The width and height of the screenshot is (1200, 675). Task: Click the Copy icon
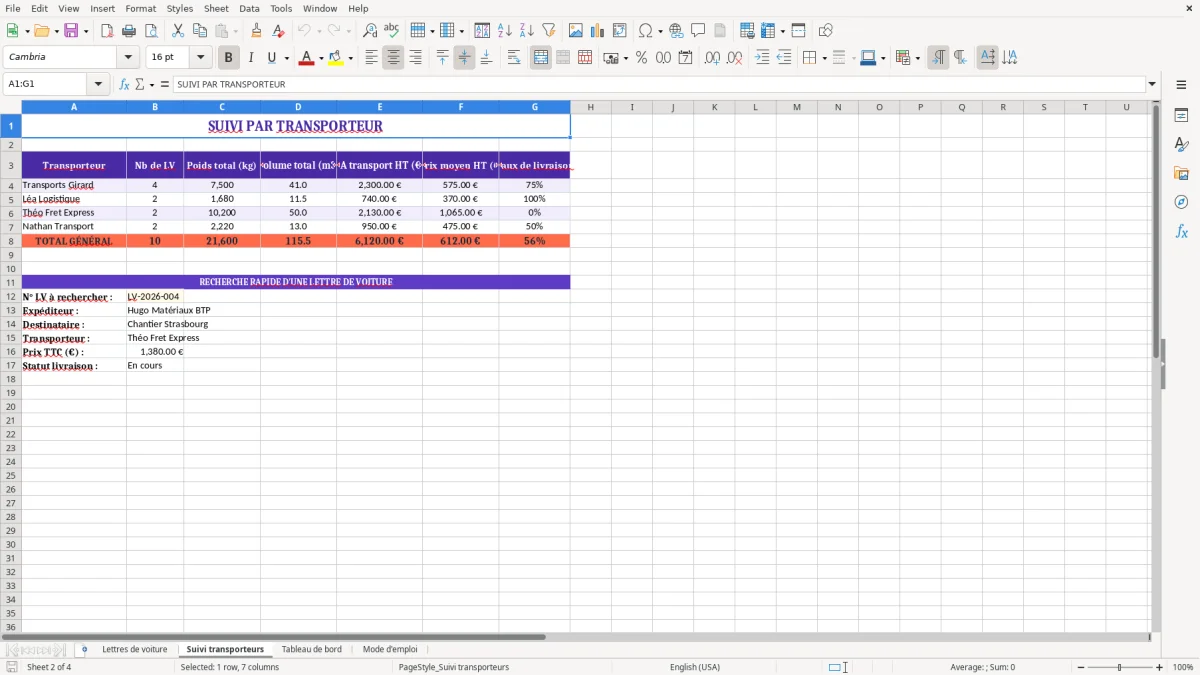[200, 31]
